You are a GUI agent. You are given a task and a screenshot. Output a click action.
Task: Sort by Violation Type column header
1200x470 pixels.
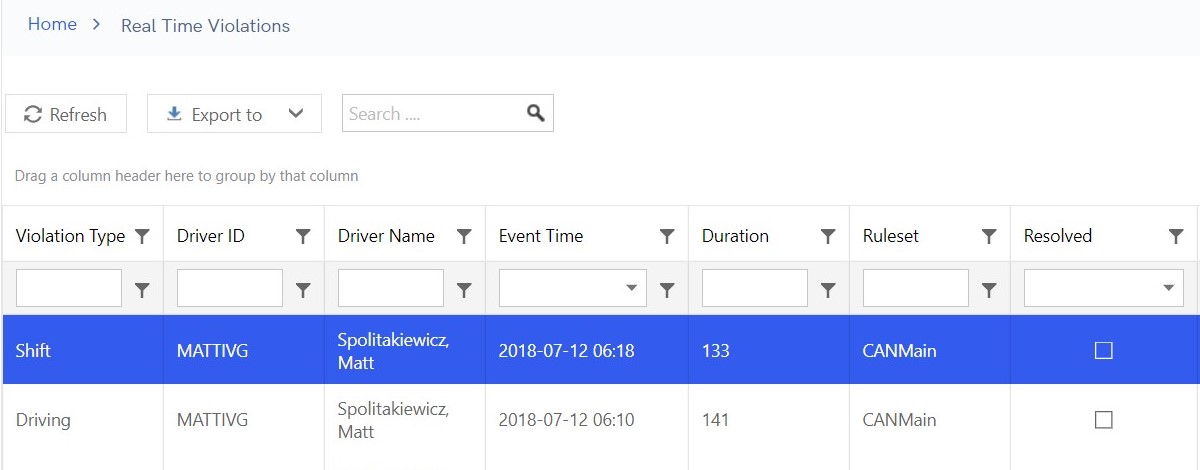[x=70, y=236]
